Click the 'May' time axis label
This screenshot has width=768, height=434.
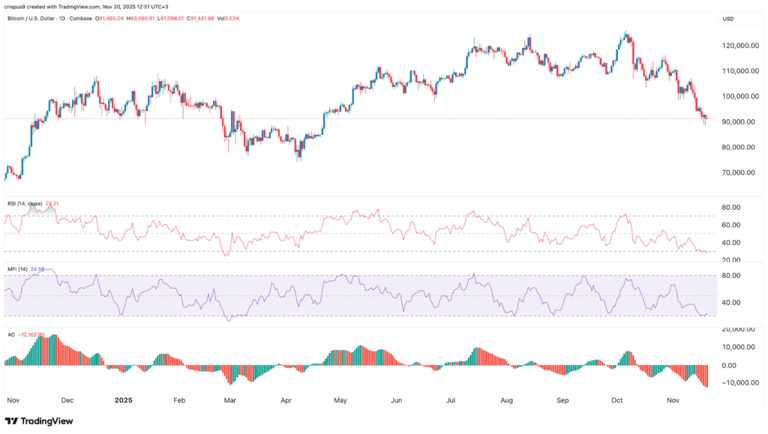click(x=340, y=400)
